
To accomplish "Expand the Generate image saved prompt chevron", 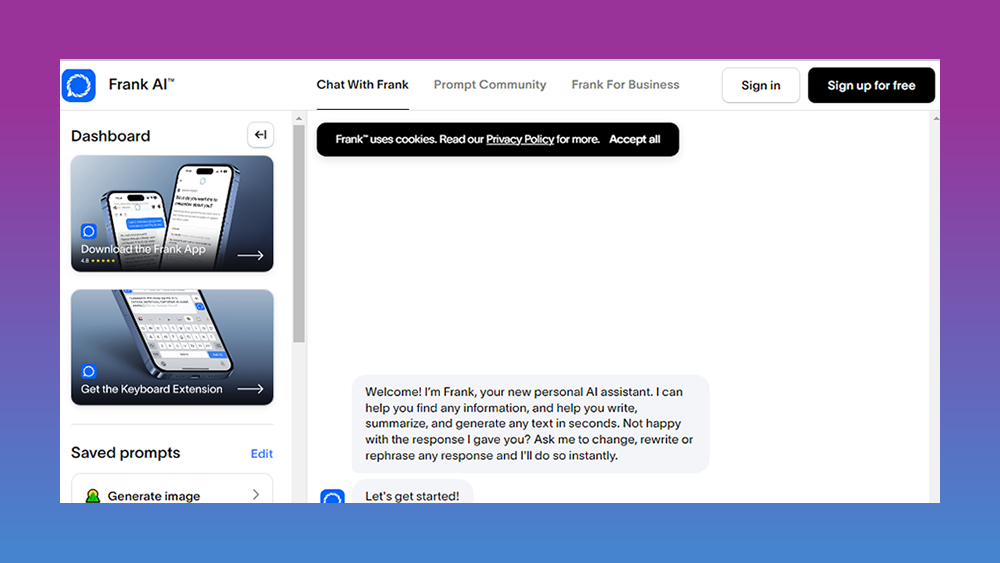I will [x=256, y=495].
